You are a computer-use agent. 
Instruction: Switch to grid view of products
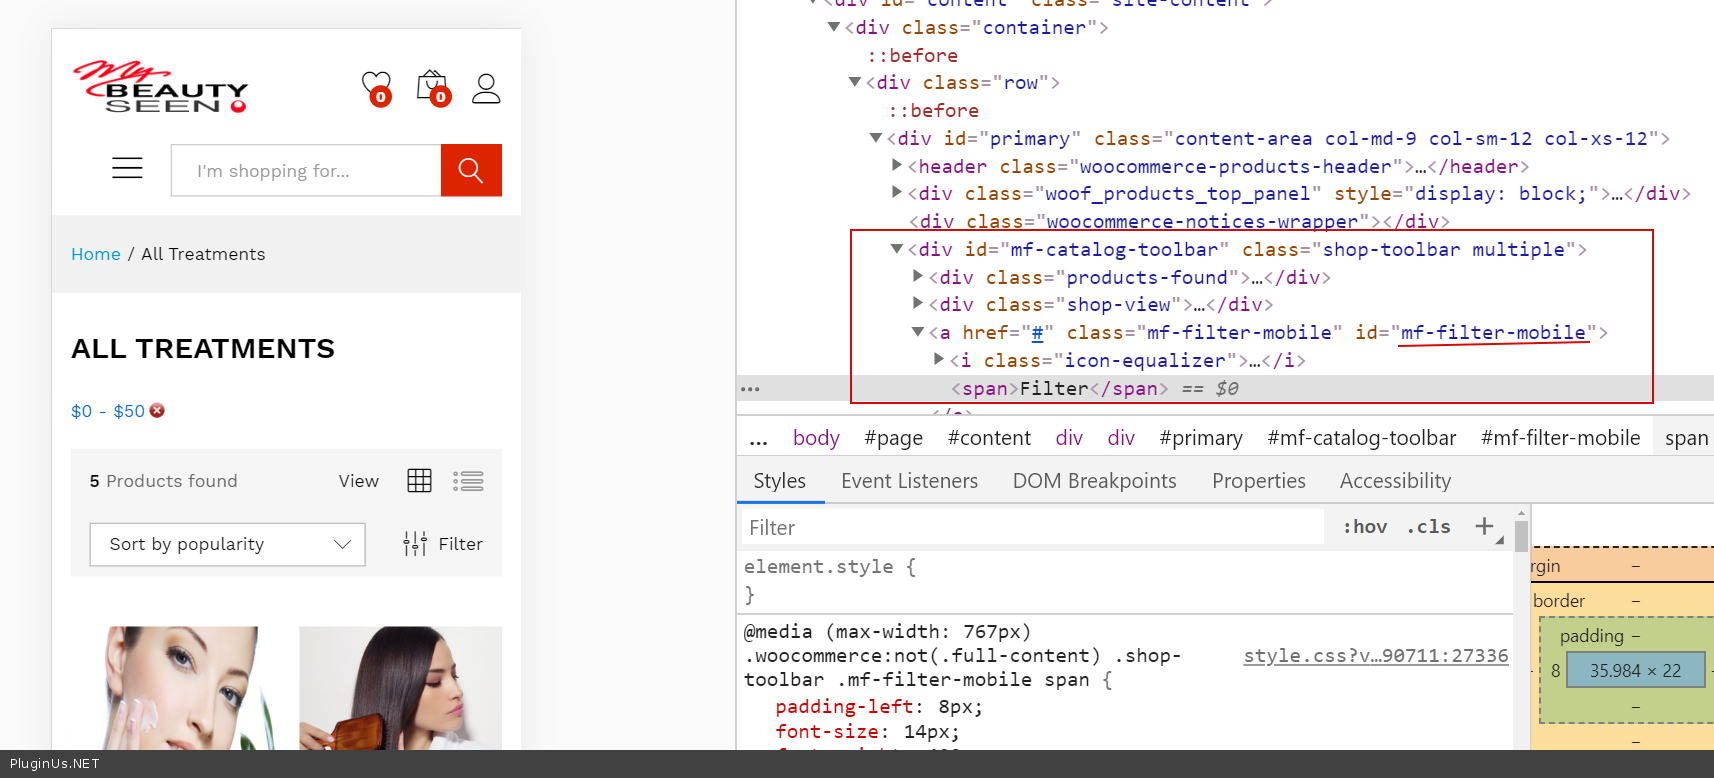click(x=419, y=481)
